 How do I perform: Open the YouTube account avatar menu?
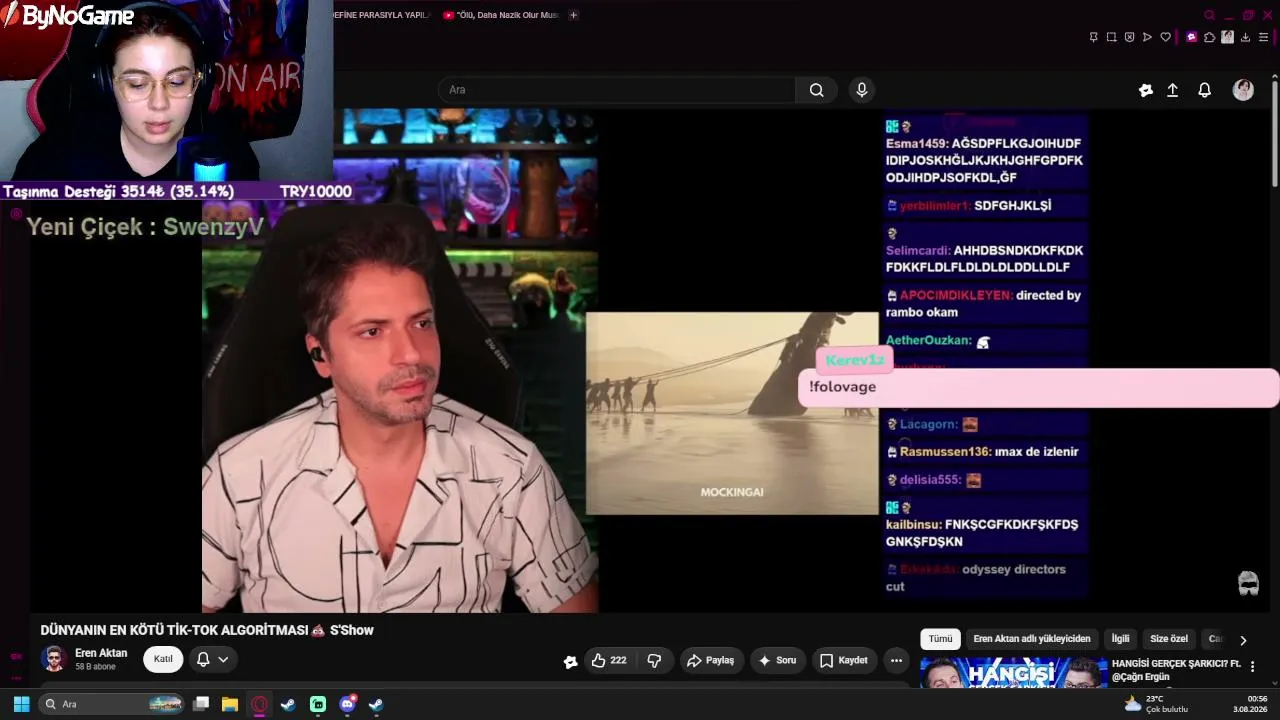pyautogui.click(x=1243, y=90)
